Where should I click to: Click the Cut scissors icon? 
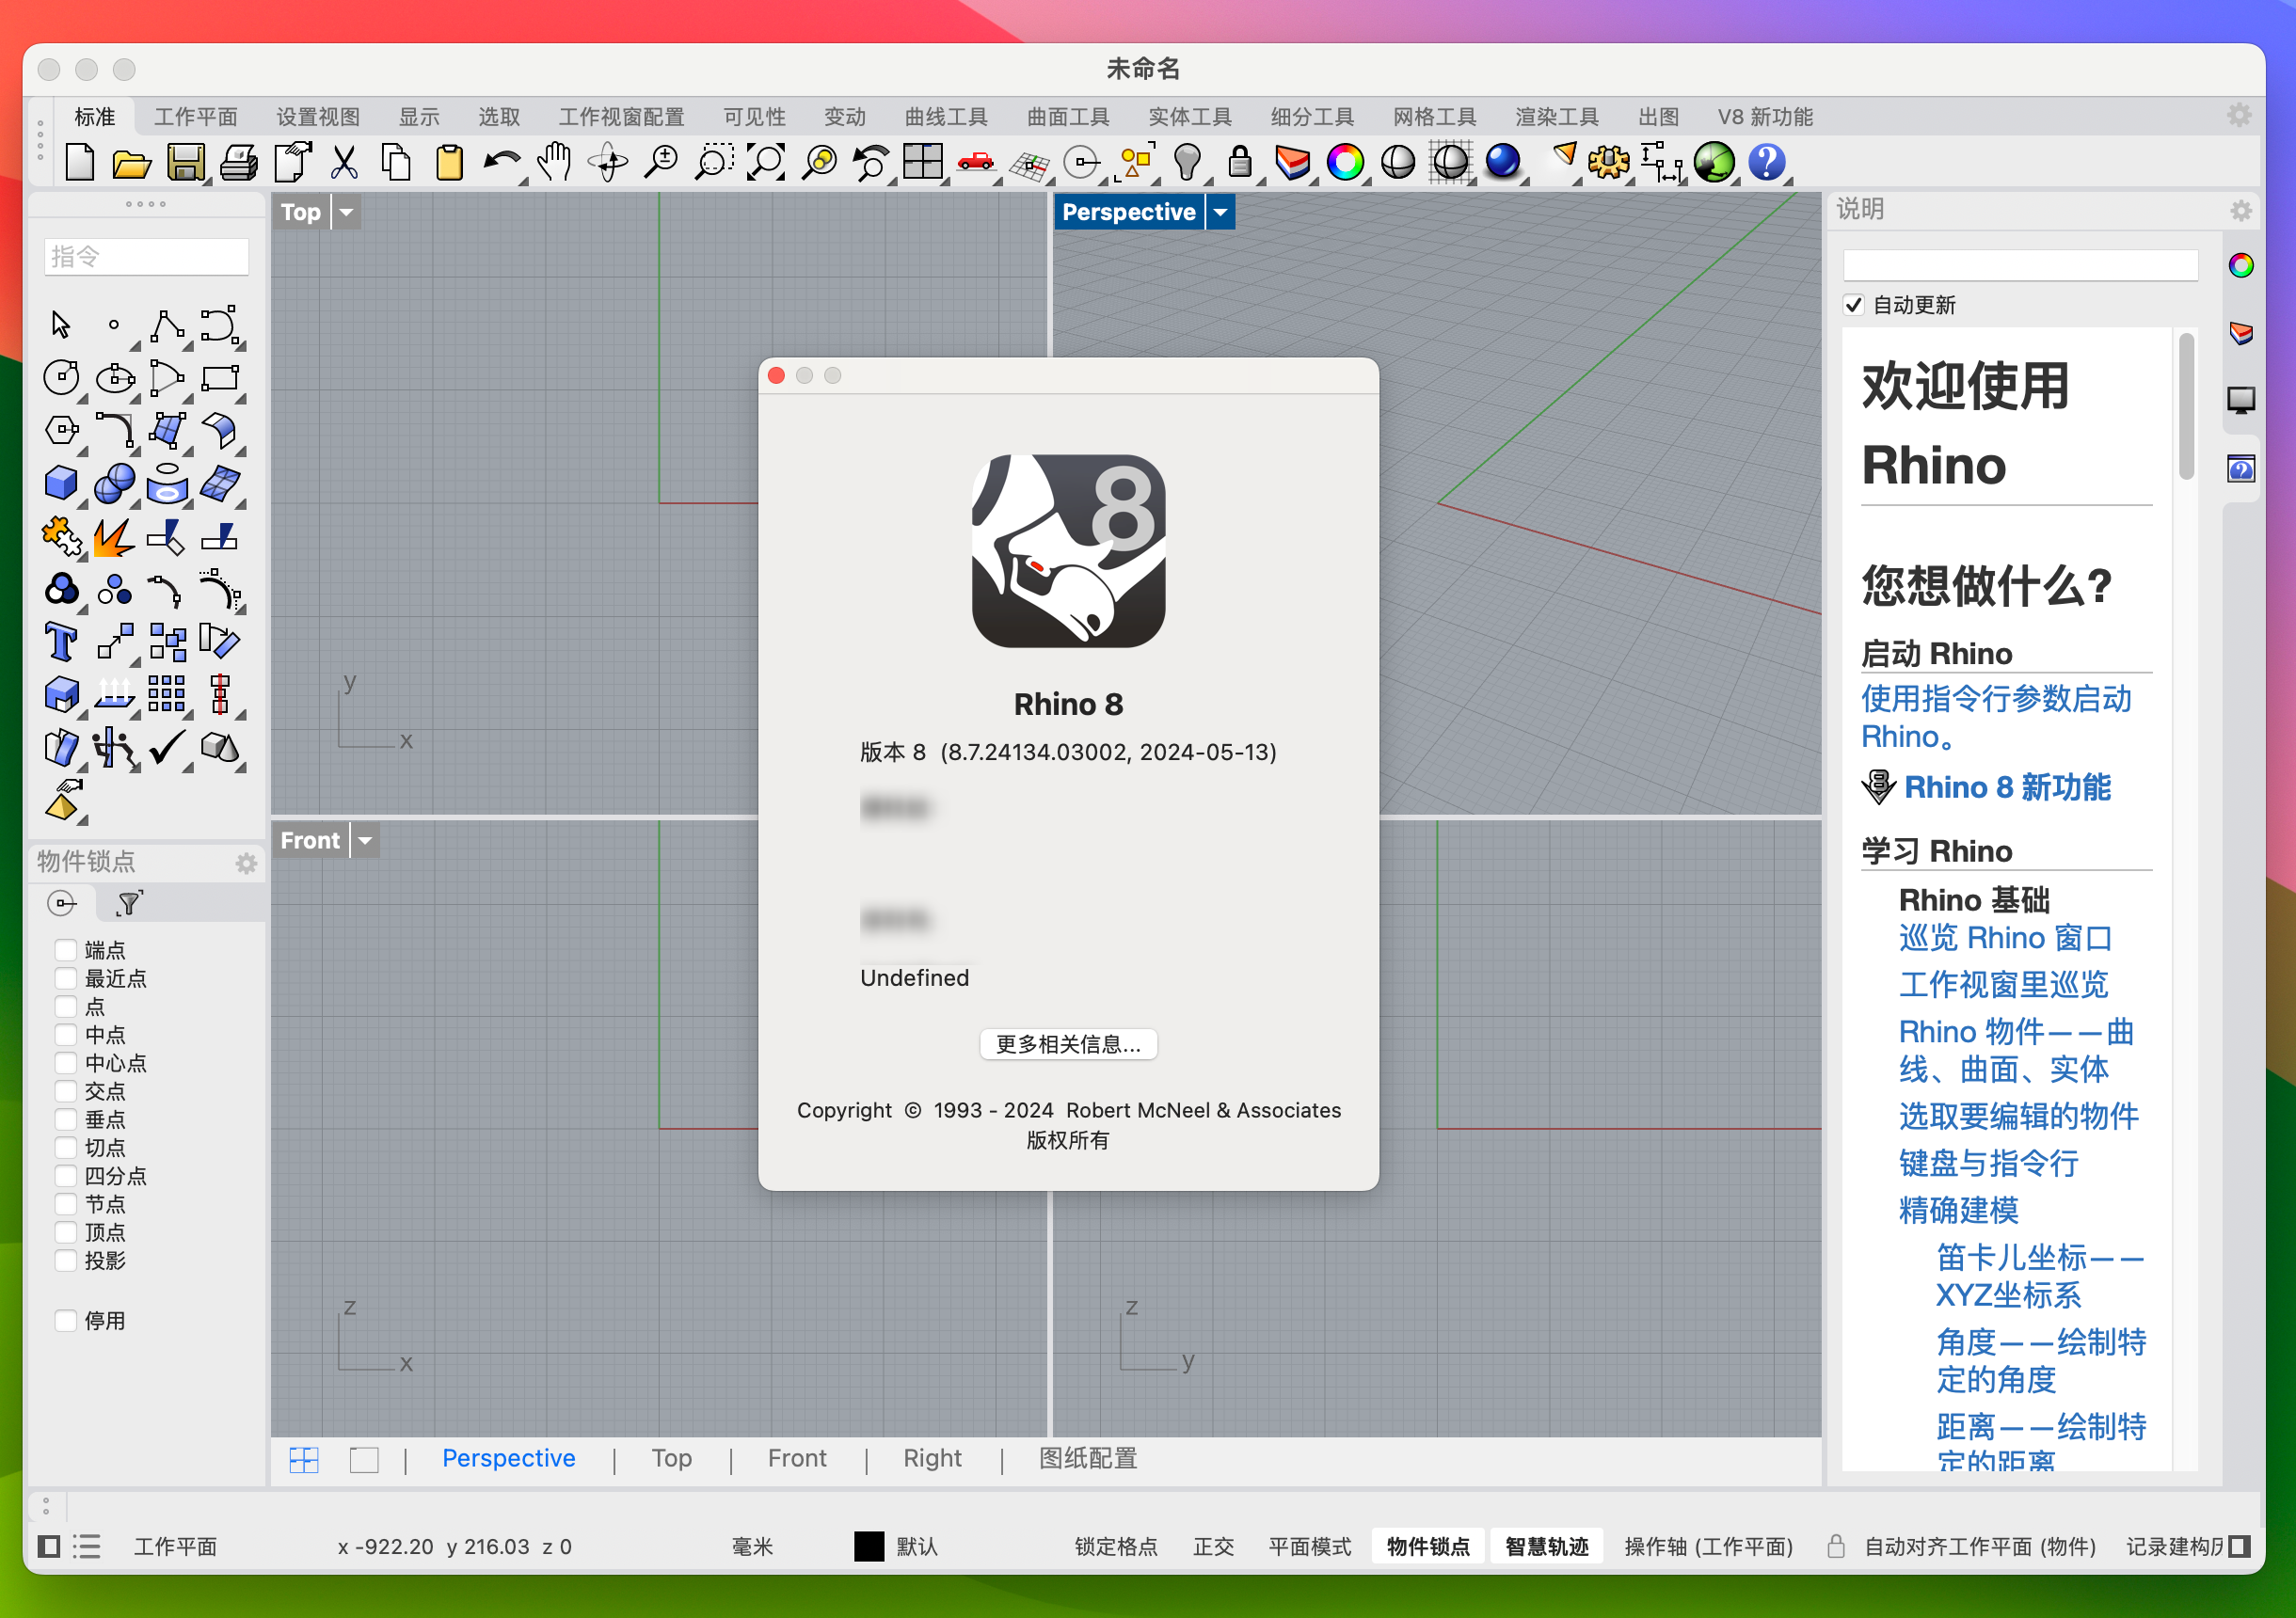pos(344,162)
